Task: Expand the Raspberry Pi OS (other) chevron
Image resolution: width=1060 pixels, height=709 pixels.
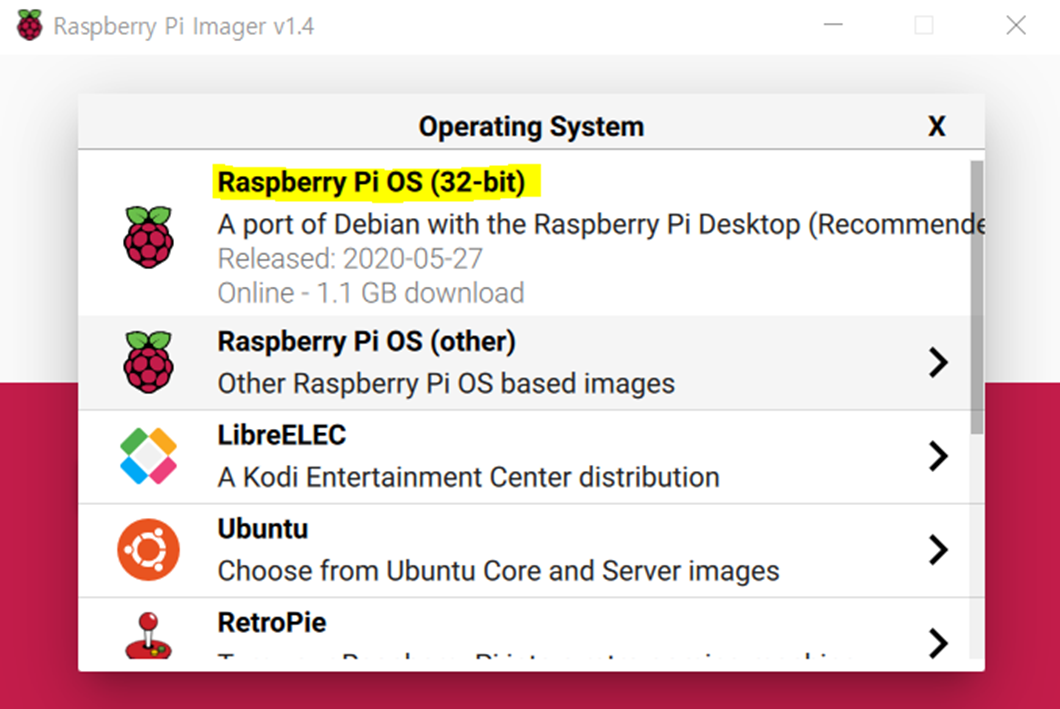Action: coord(938,362)
